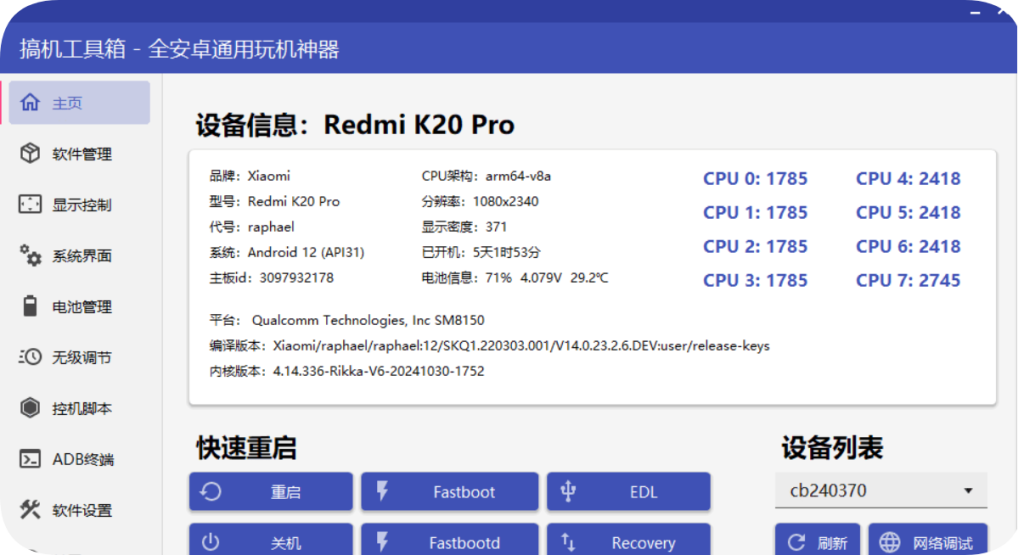Click the CPU 4: 2418 reading
The width and height of the screenshot is (1024, 555).
(x=908, y=178)
